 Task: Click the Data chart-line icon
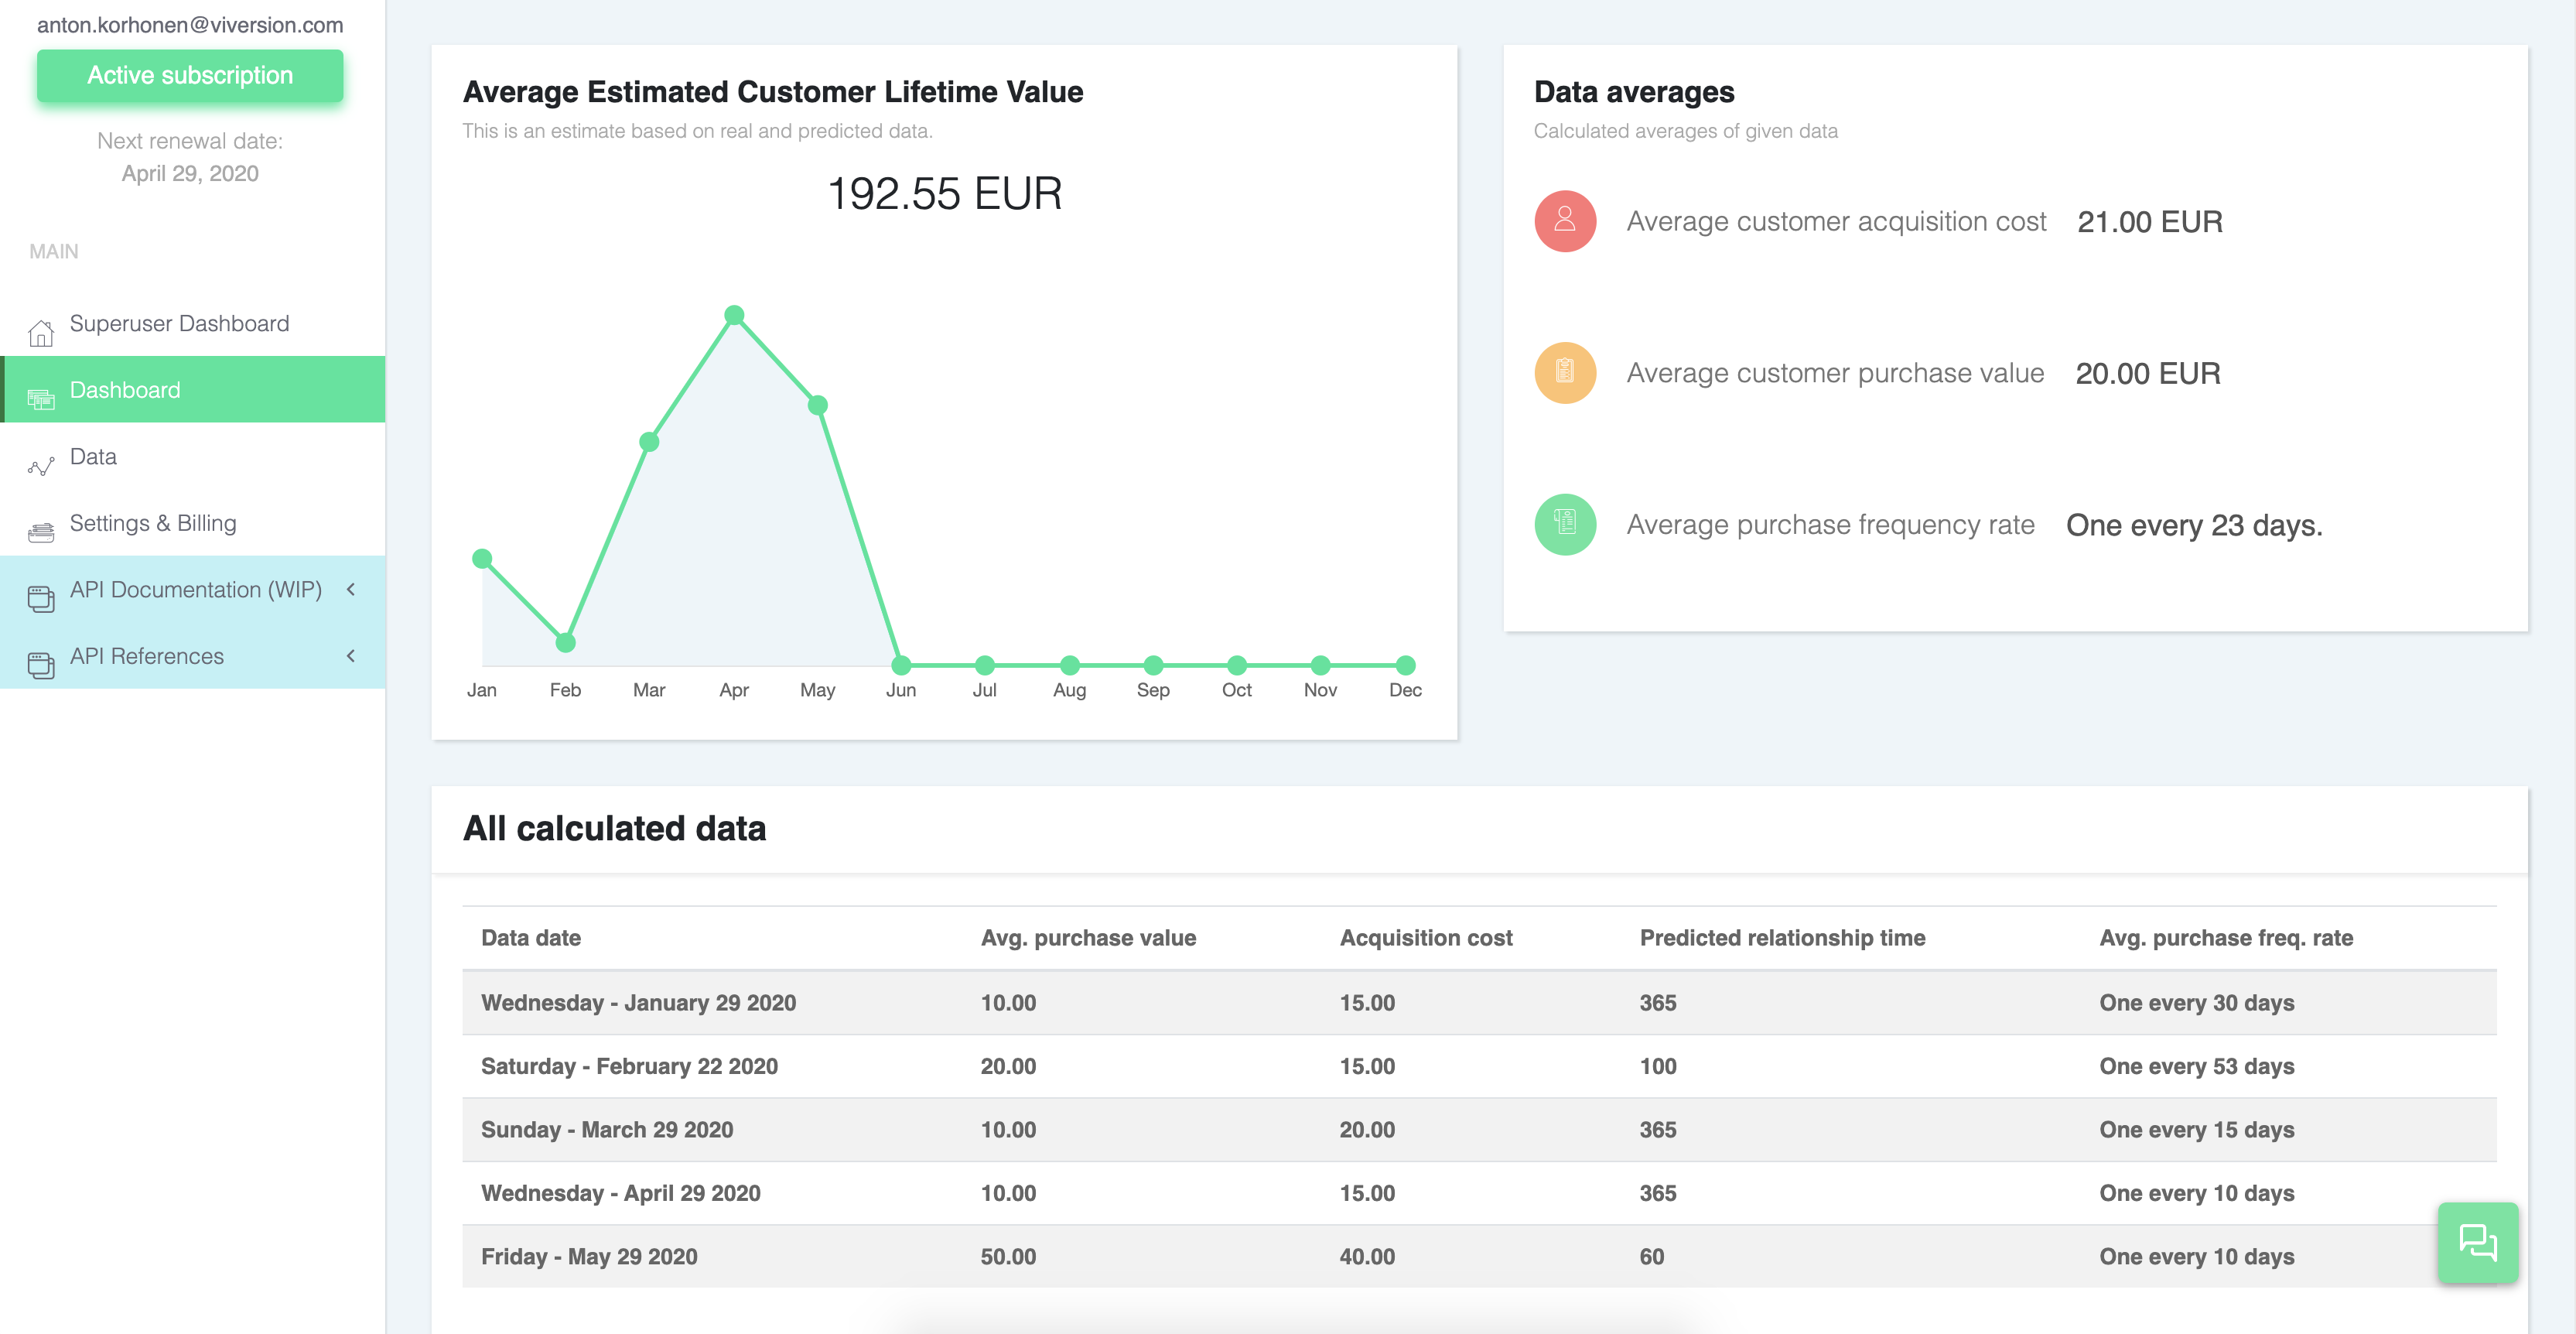click(41, 466)
